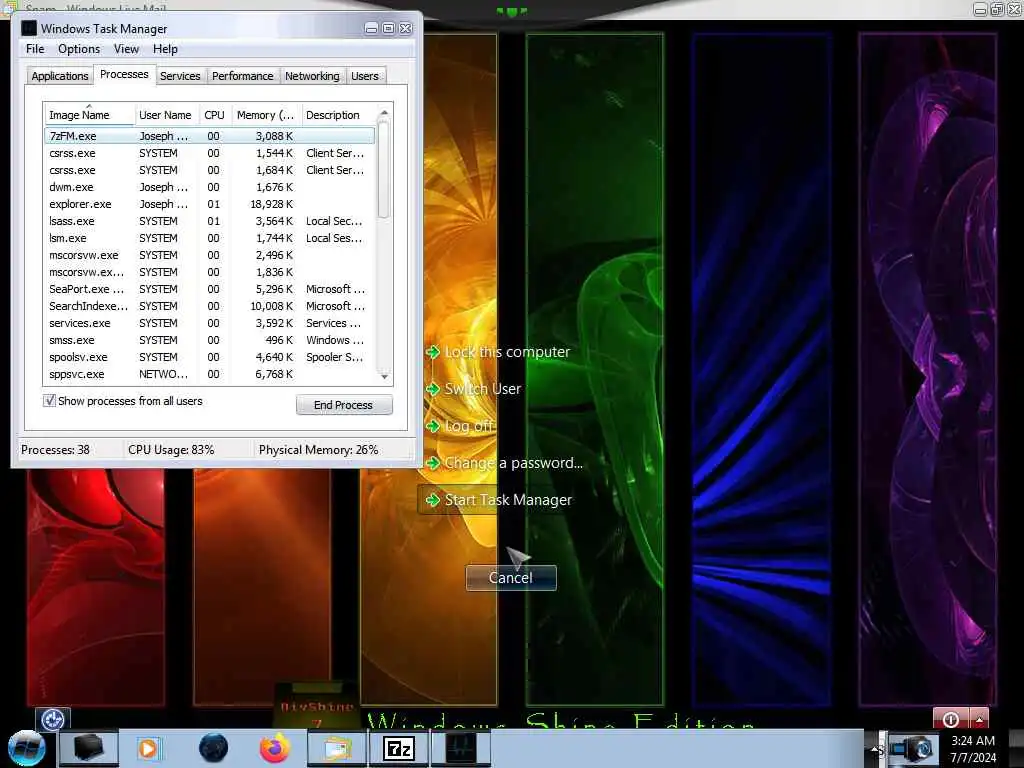Screen dimensions: 1024x768
Task: Switch to Windows Live Mail taskbar button
Action: pyautogui.click(x=336, y=748)
